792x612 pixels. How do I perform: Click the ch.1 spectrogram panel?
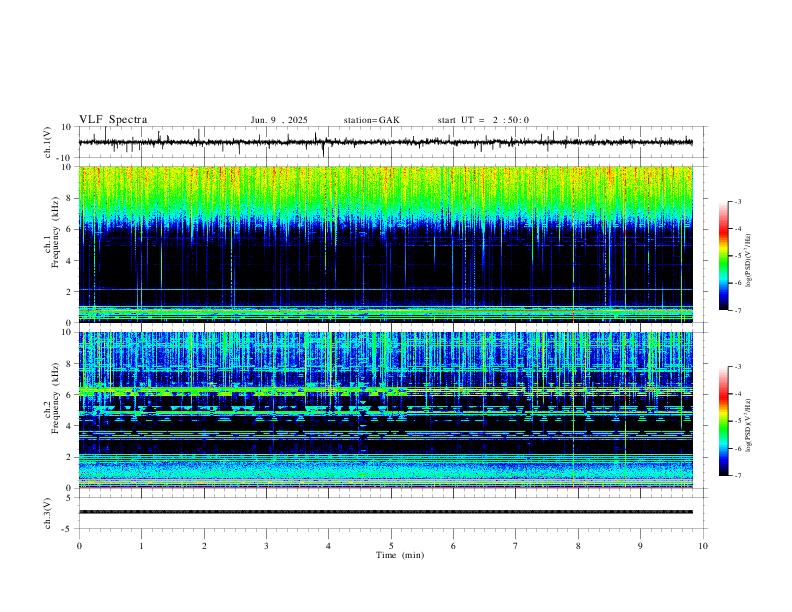click(x=385, y=244)
